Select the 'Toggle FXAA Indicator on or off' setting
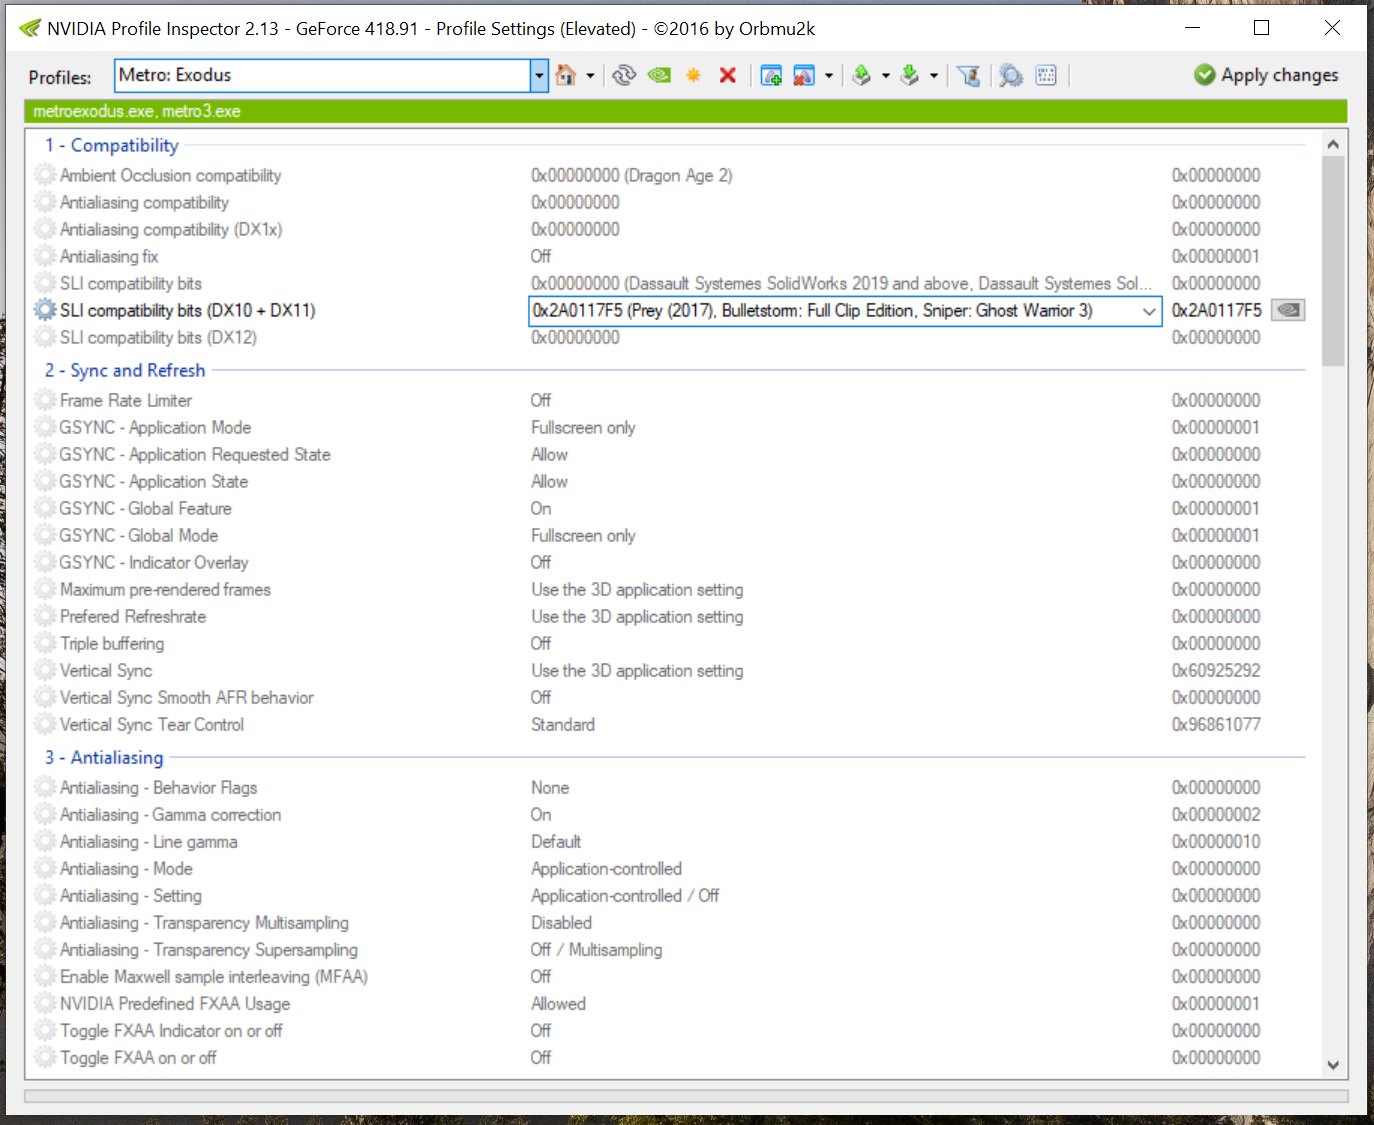This screenshot has height=1125, width=1374. pos(171,1030)
